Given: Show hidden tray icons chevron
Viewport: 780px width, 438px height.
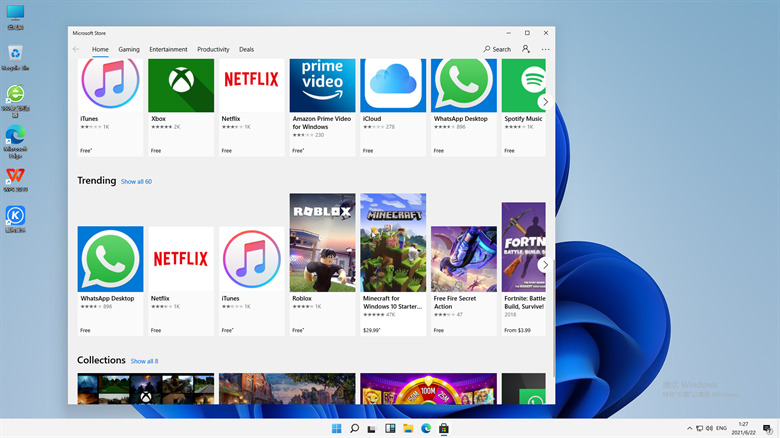Looking at the screenshot, I should (x=689, y=429).
